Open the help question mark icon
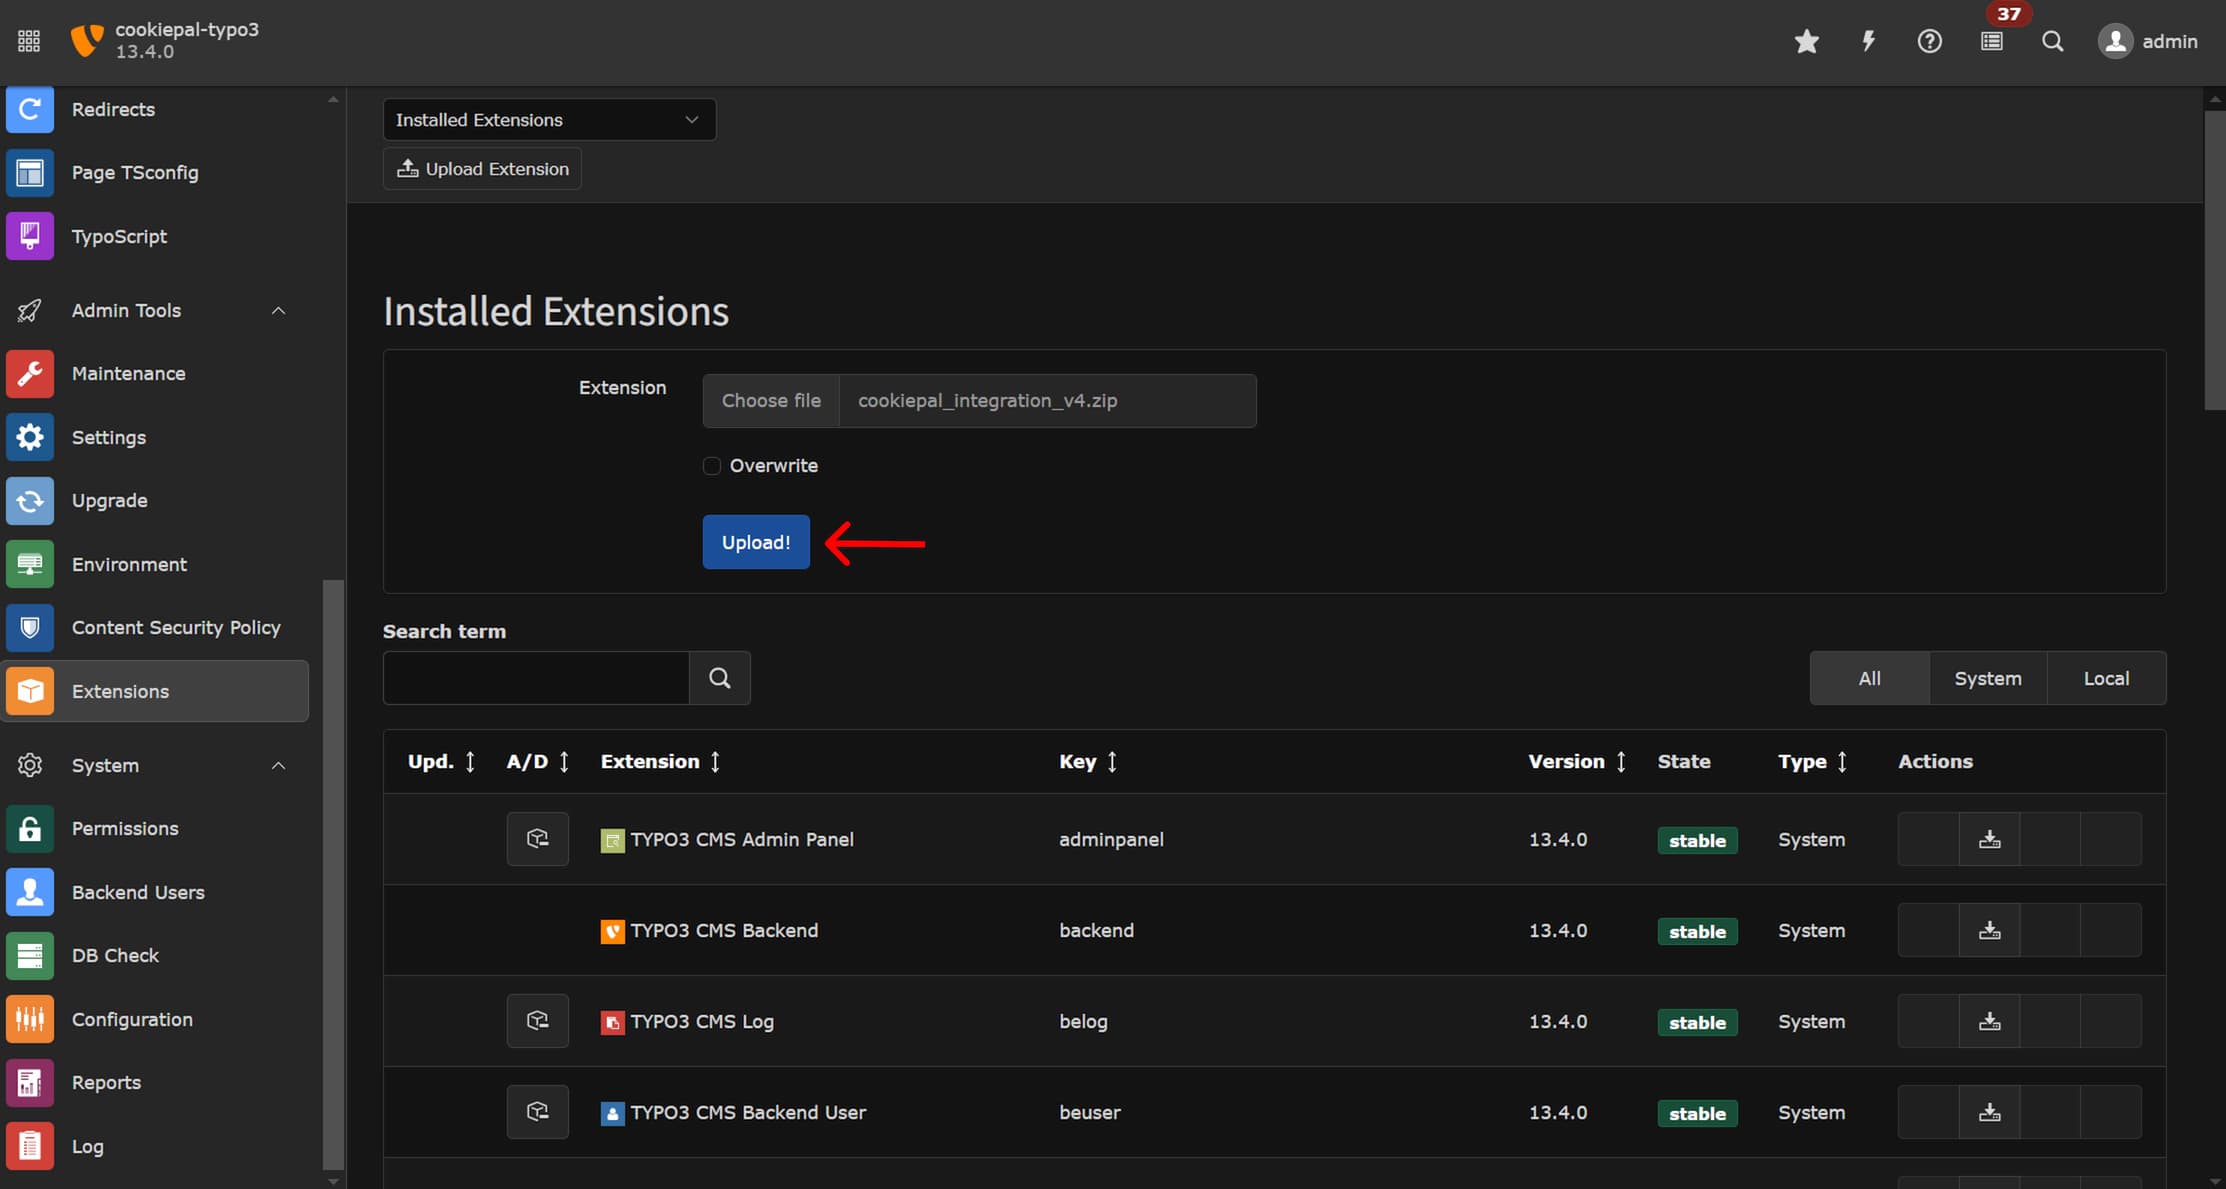Viewport: 2226px width, 1189px height. tap(1929, 42)
